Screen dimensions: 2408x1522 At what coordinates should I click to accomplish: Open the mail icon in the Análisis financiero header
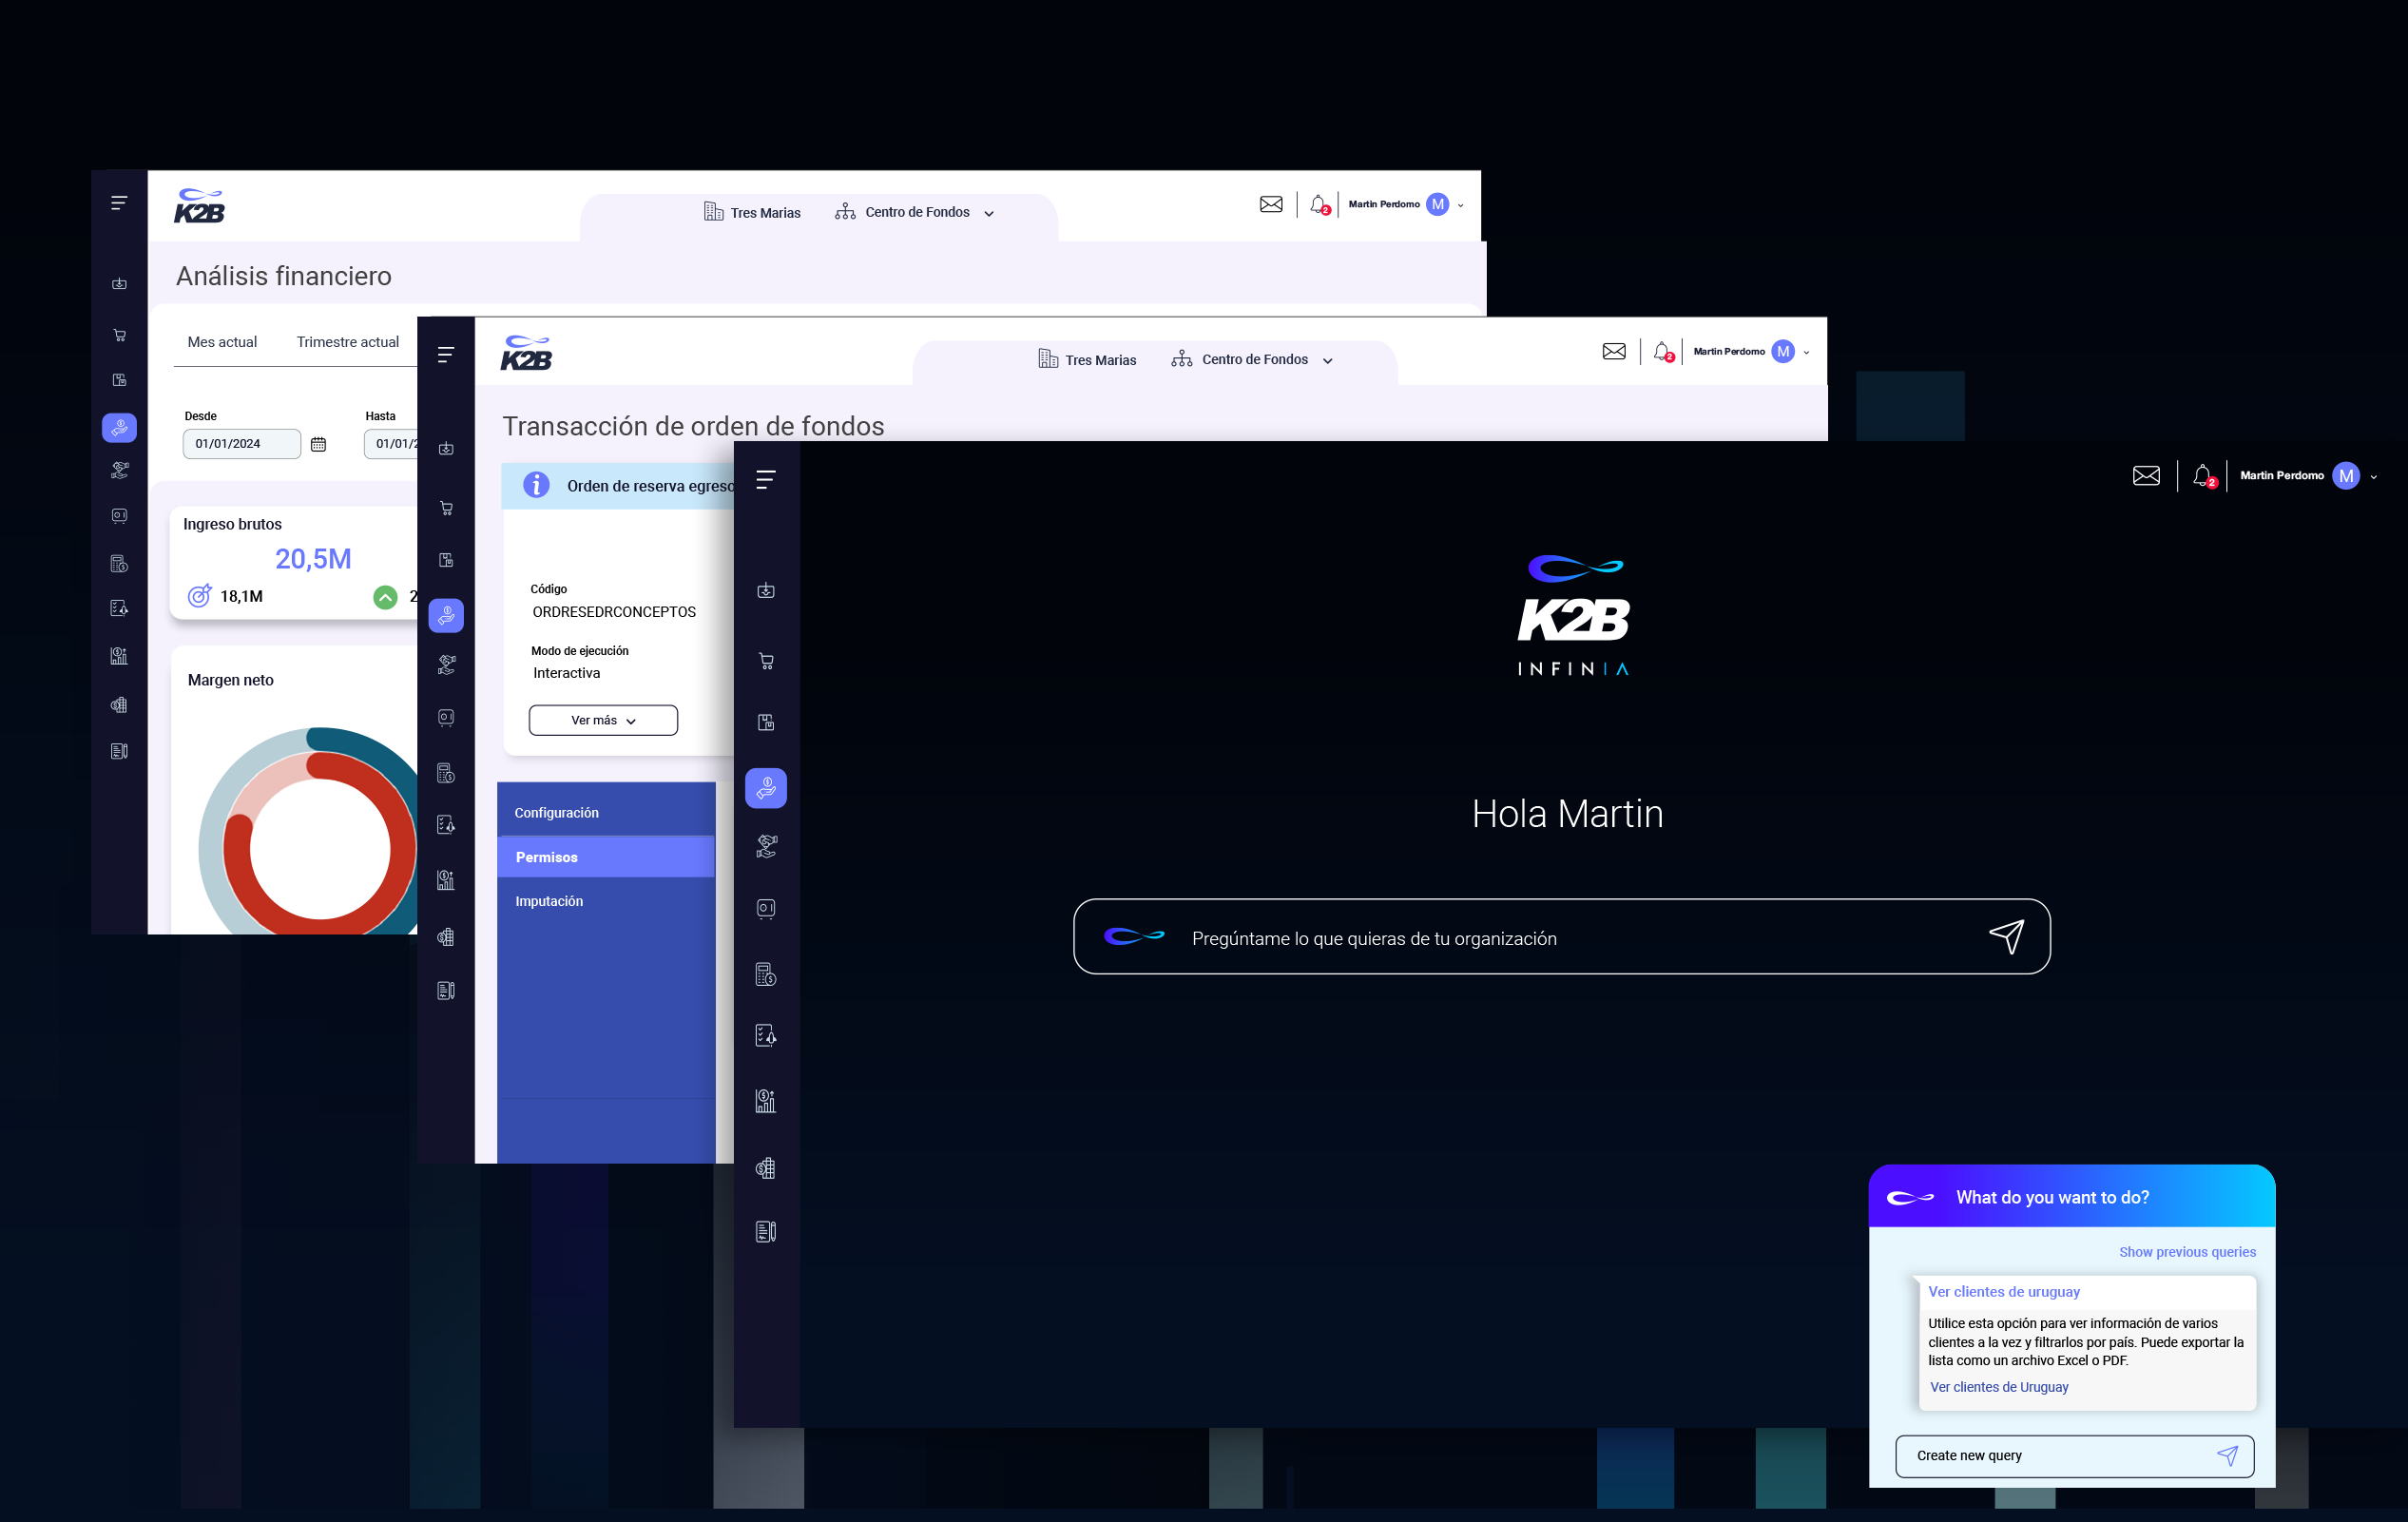[1271, 204]
